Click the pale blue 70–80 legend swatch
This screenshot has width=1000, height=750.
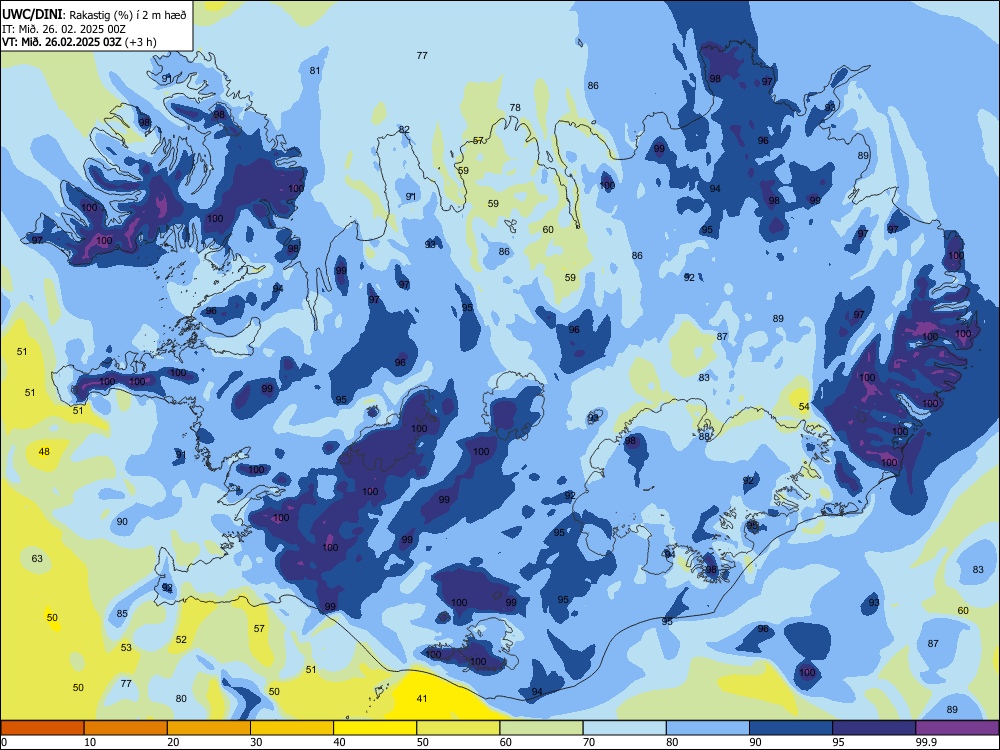[625, 728]
